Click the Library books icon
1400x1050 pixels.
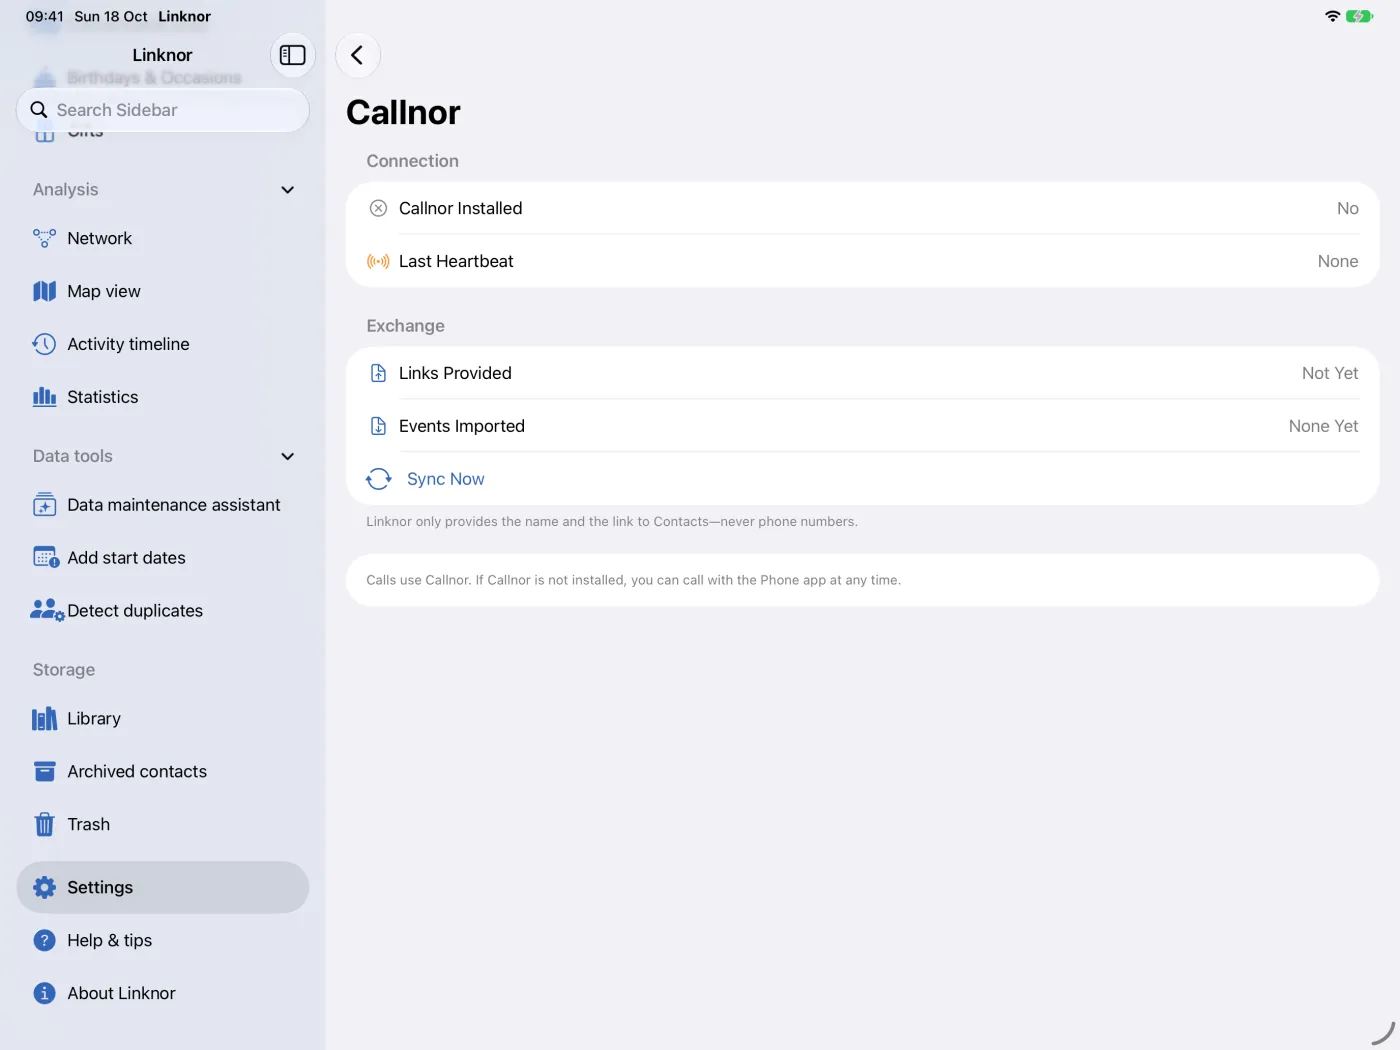(44, 719)
